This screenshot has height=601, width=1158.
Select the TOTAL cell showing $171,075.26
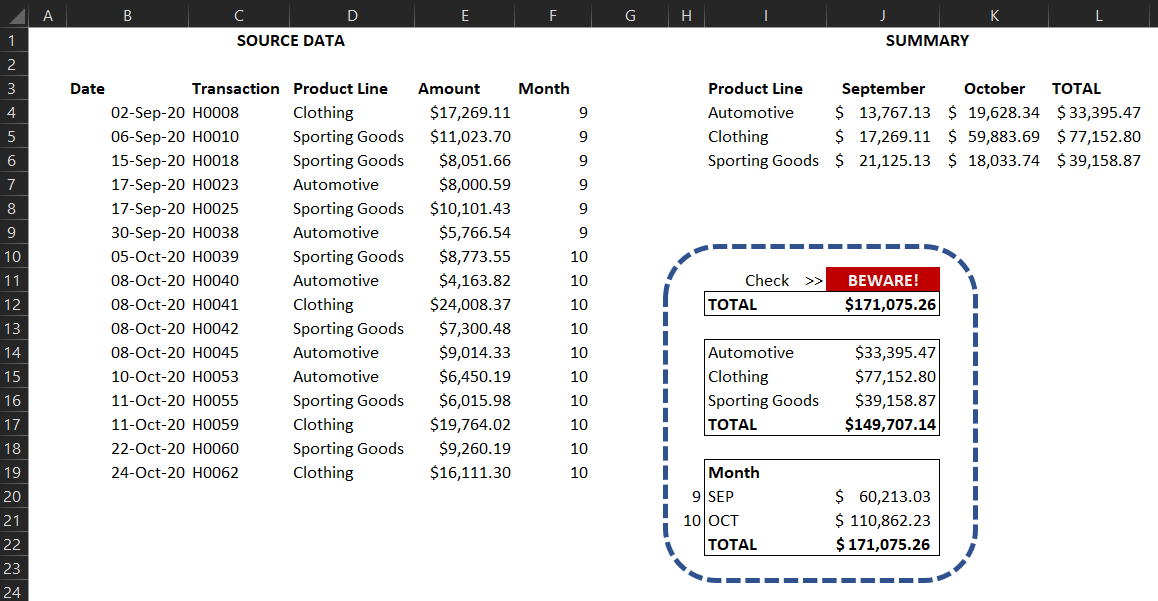[x=883, y=304]
